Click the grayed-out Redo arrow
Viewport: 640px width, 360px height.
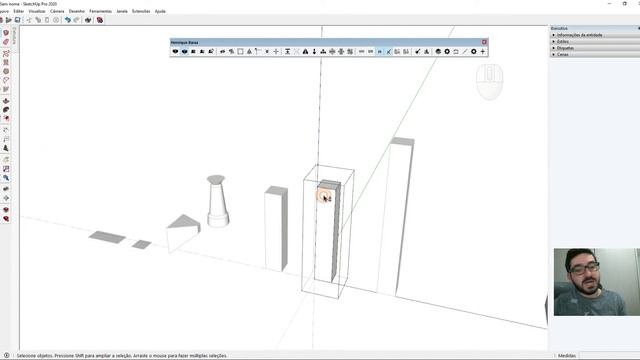point(76,20)
